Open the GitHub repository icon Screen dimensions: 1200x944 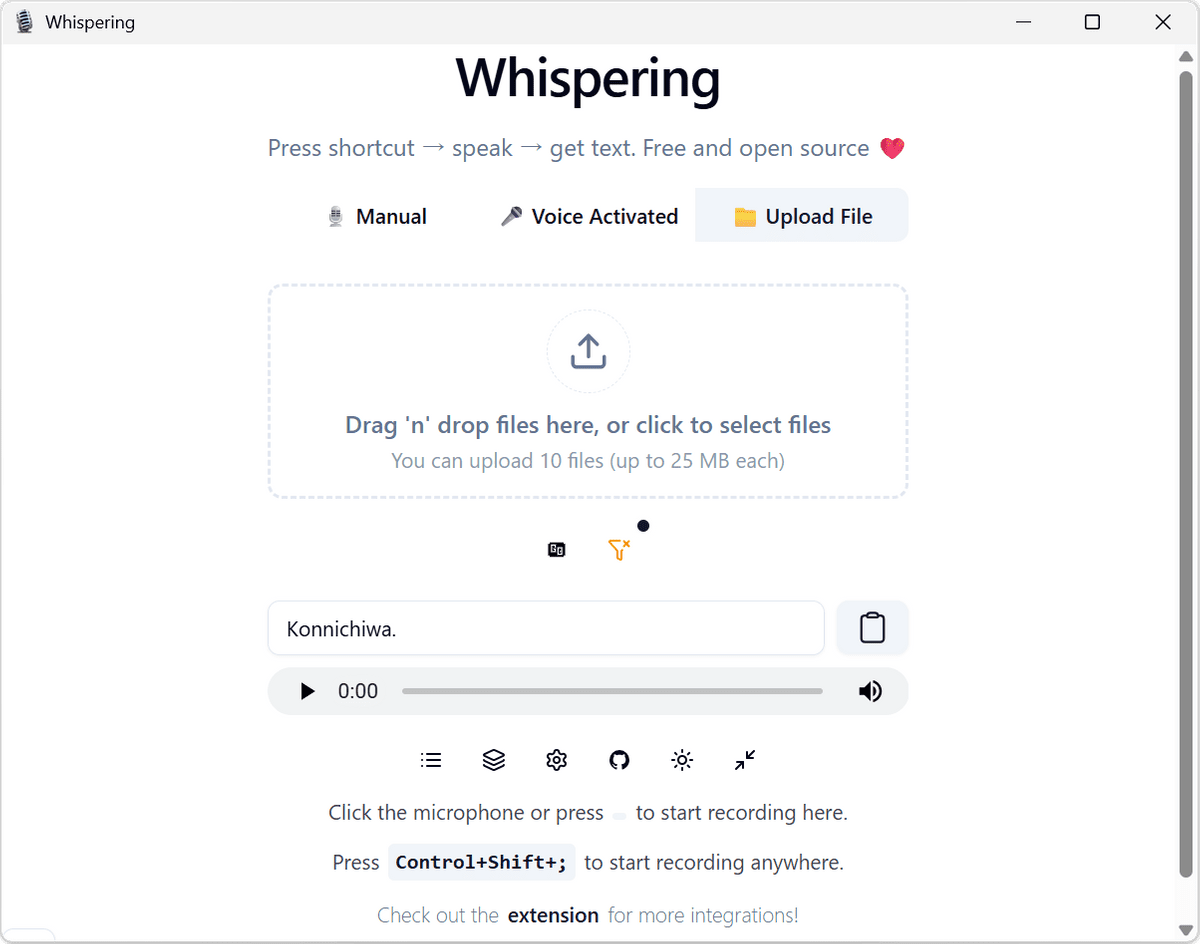(x=620, y=760)
